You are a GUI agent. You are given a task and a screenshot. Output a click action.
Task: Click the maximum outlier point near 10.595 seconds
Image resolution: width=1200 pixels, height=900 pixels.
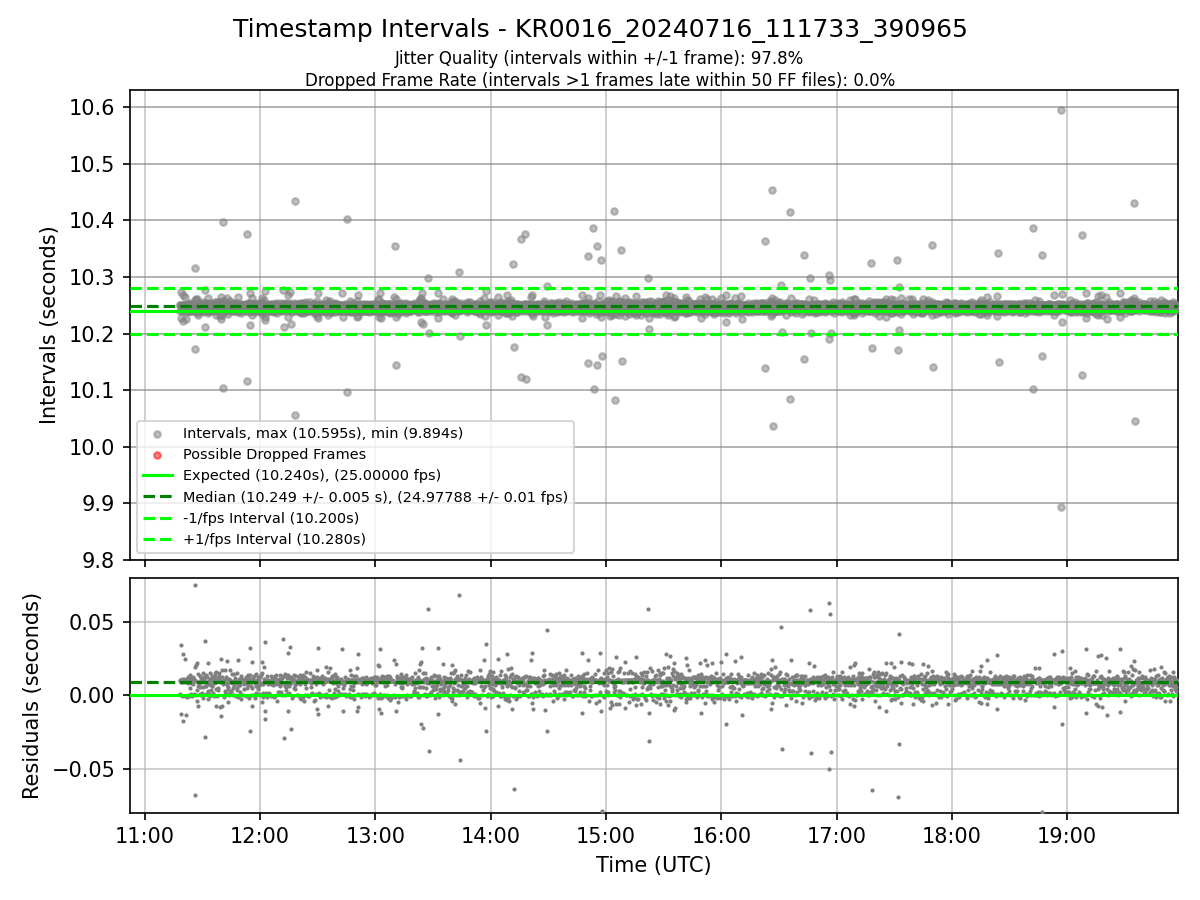click(x=1061, y=110)
